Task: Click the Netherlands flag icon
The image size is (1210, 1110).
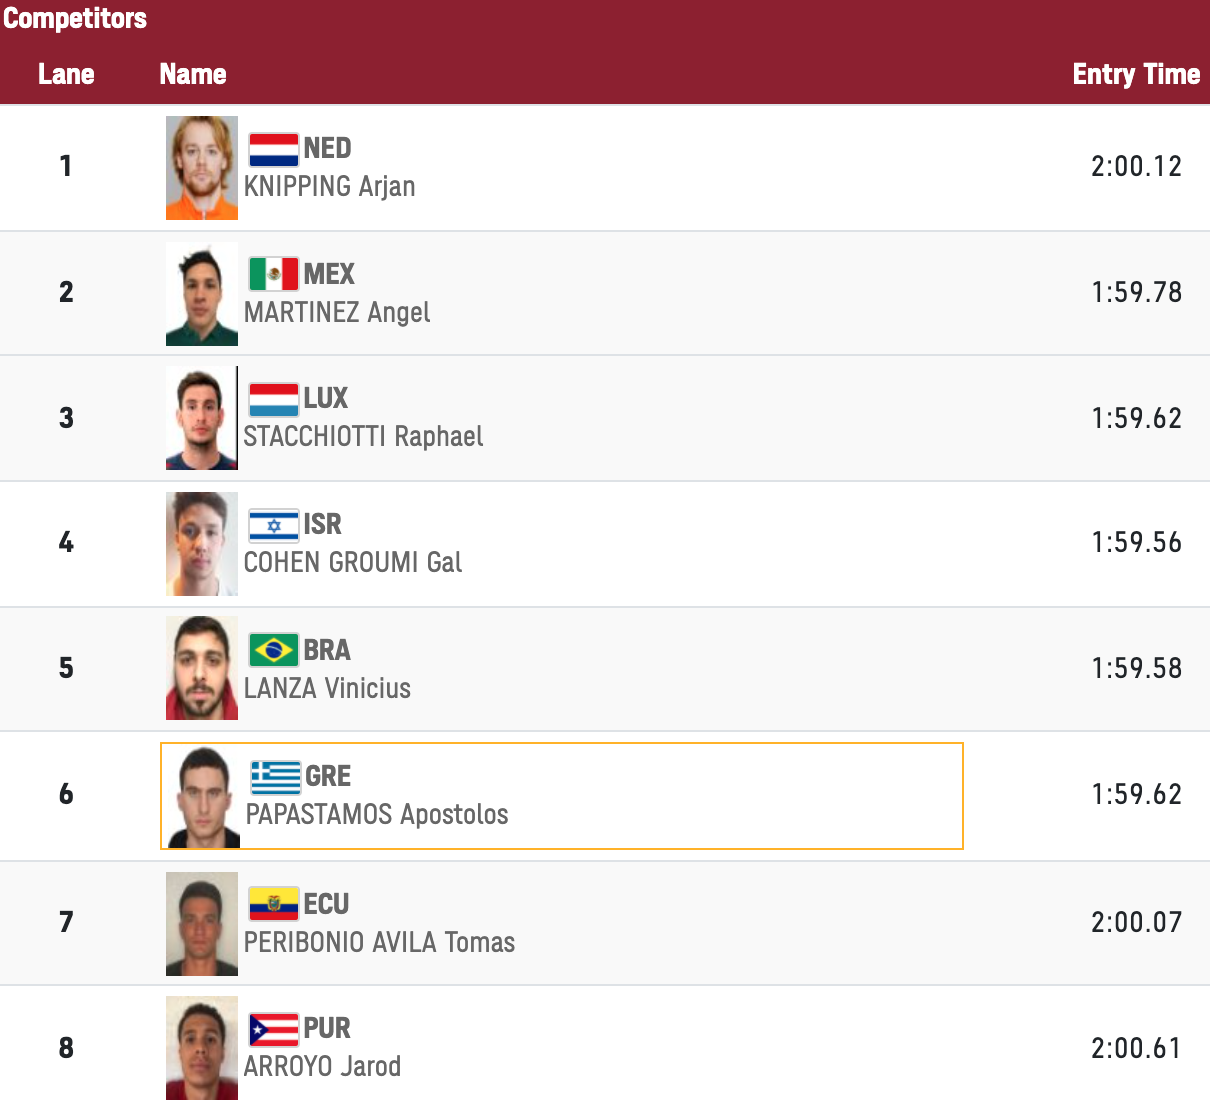Action: point(274,149)
